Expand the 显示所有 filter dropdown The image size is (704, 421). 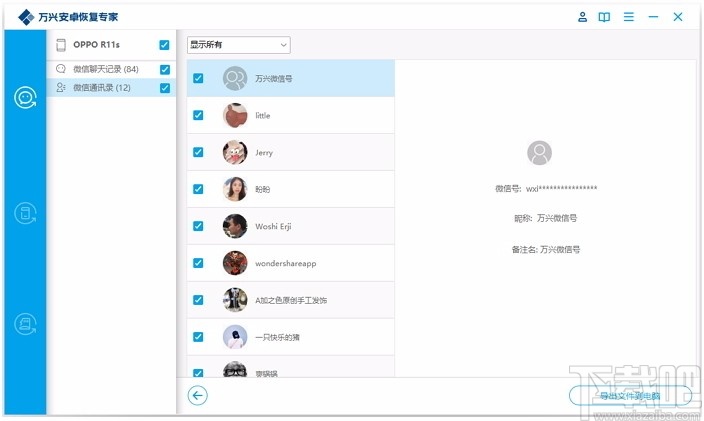[239, 45]
